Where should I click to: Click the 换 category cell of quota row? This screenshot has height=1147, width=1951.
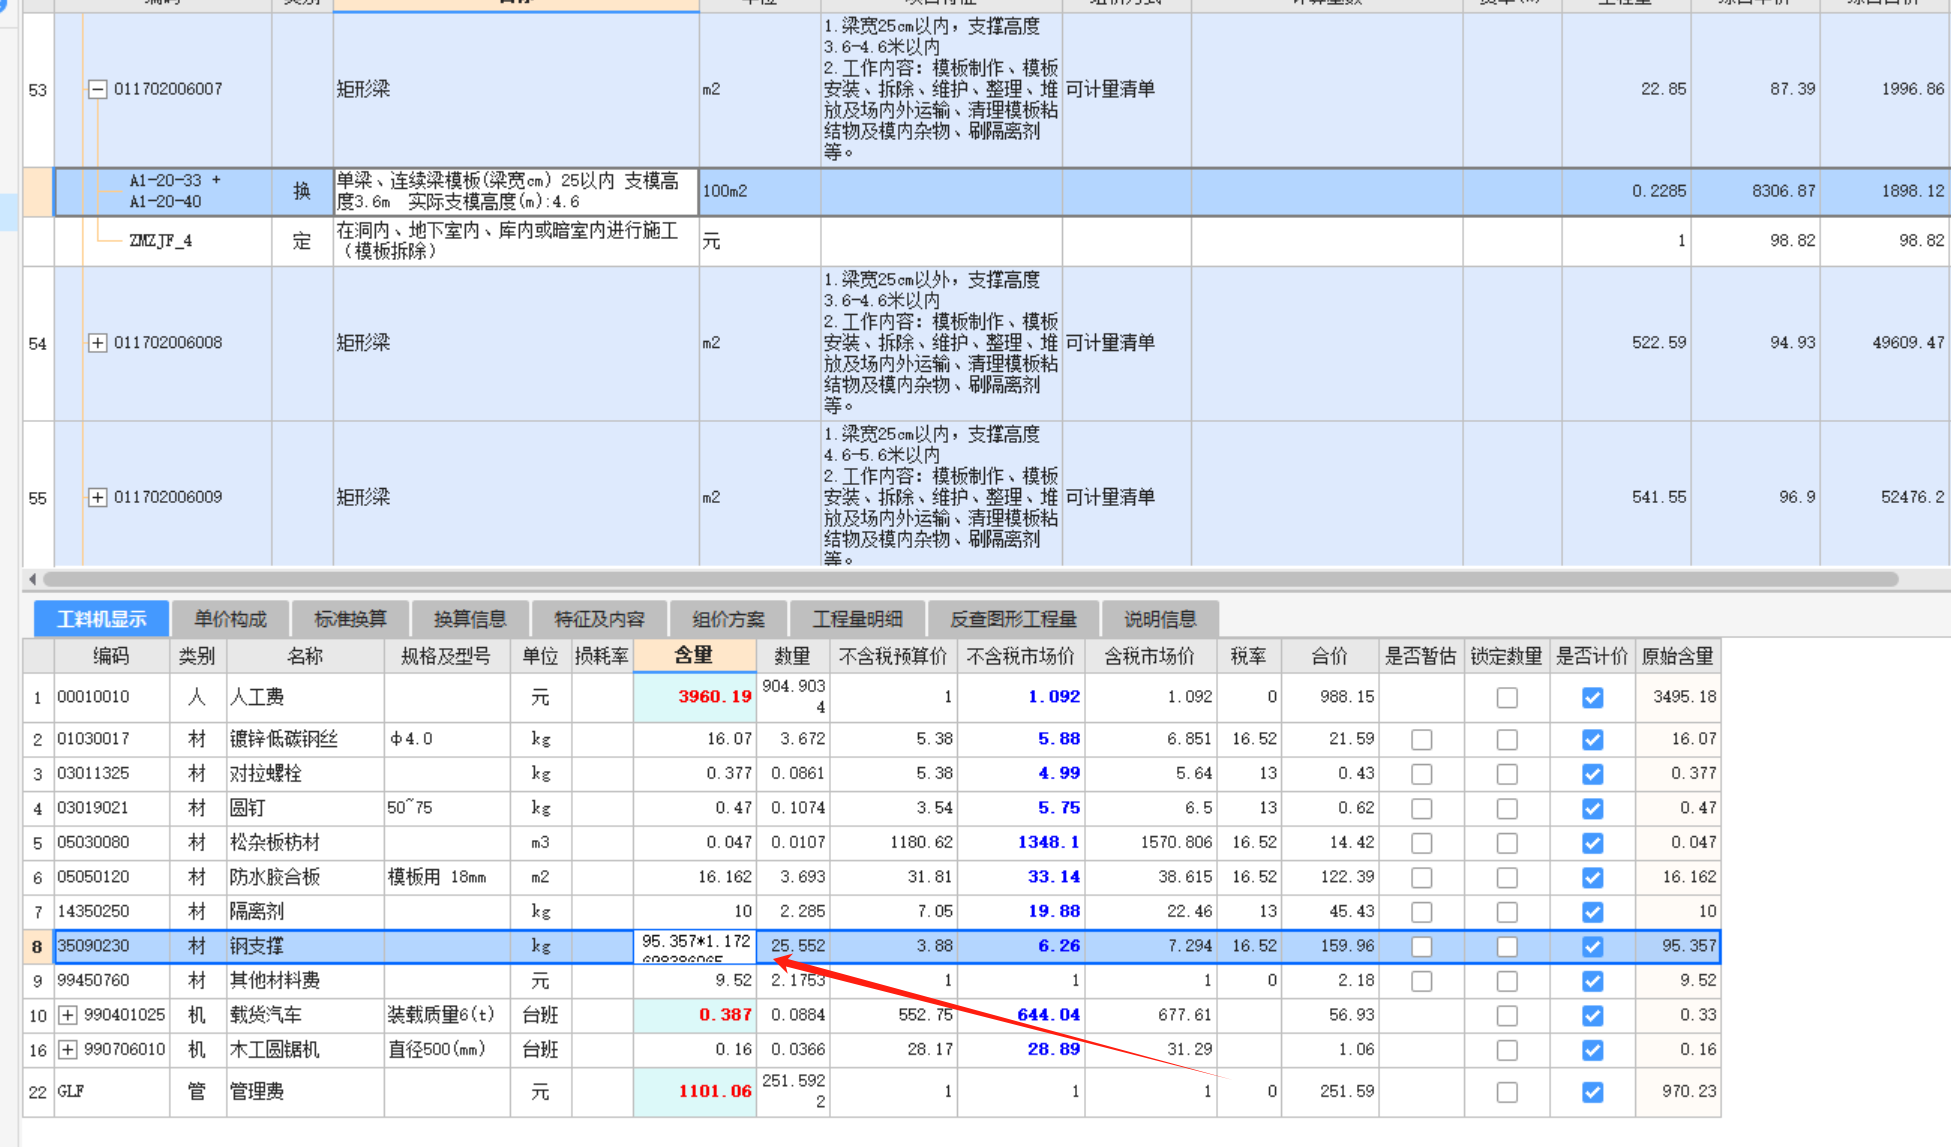tap(302, 191)
